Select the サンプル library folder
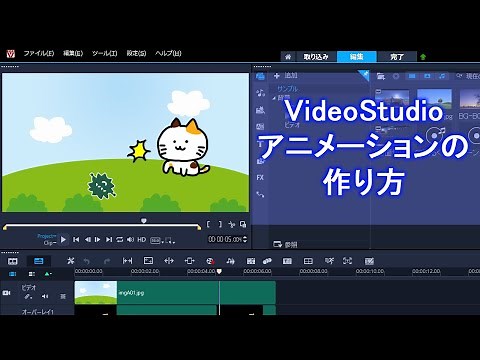480x360 pixels. click(287, 89)
